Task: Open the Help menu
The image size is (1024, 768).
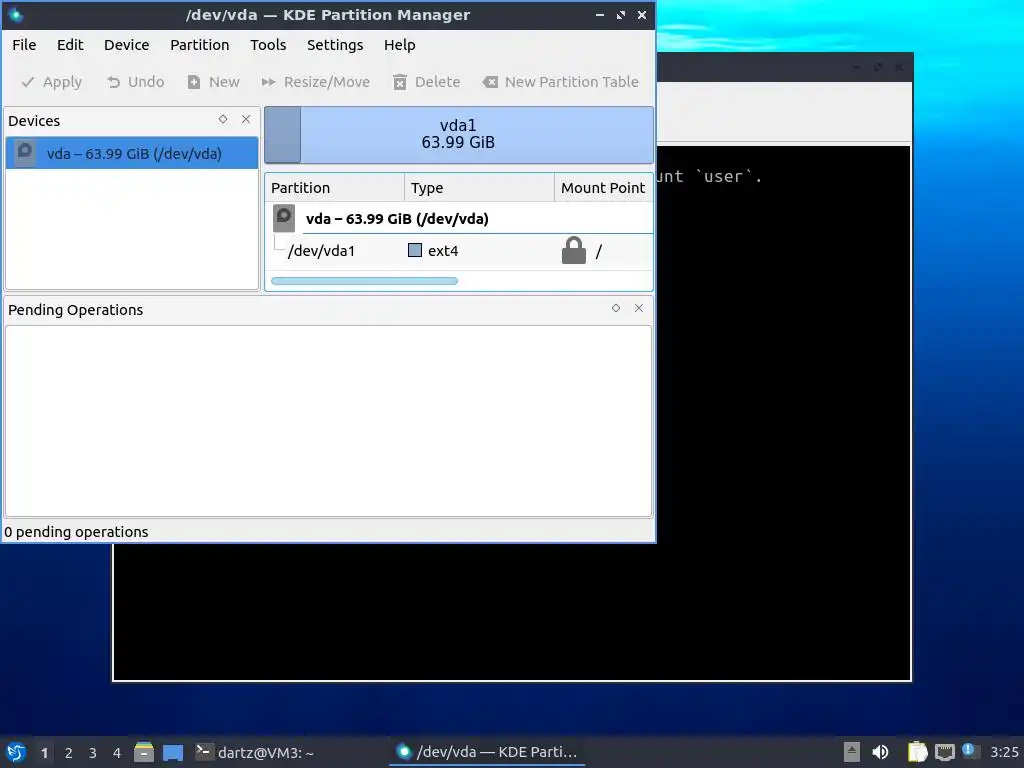Action: tap(400, 45)
